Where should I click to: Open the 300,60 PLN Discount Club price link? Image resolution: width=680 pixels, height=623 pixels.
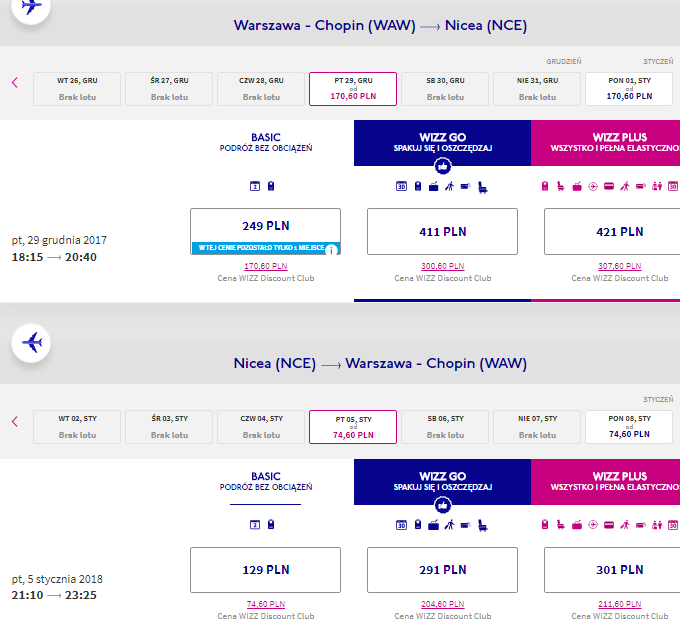coord(443,266)
